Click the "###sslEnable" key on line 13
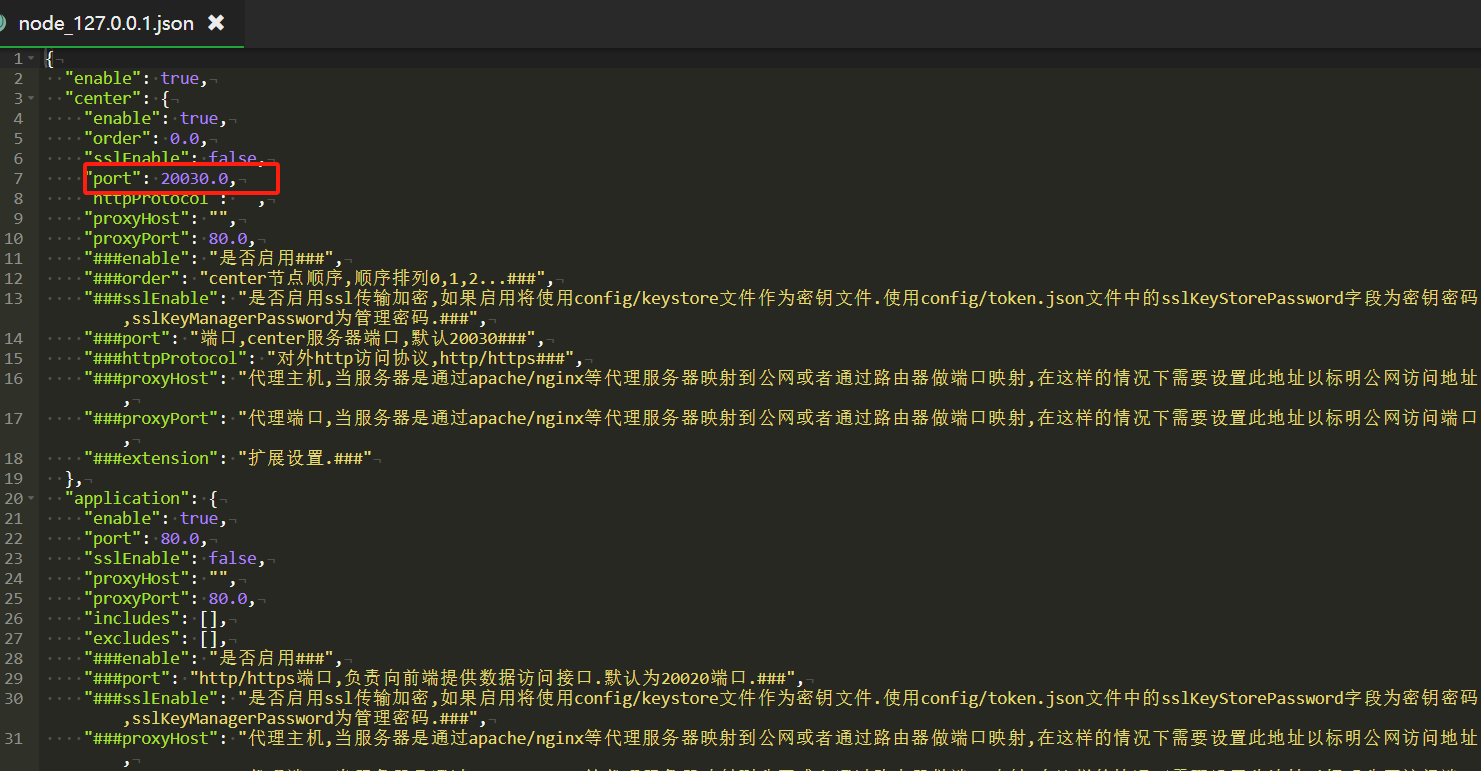Image resolution: width=1481 pixels, height=771 pixels. [x=151, y=298]
